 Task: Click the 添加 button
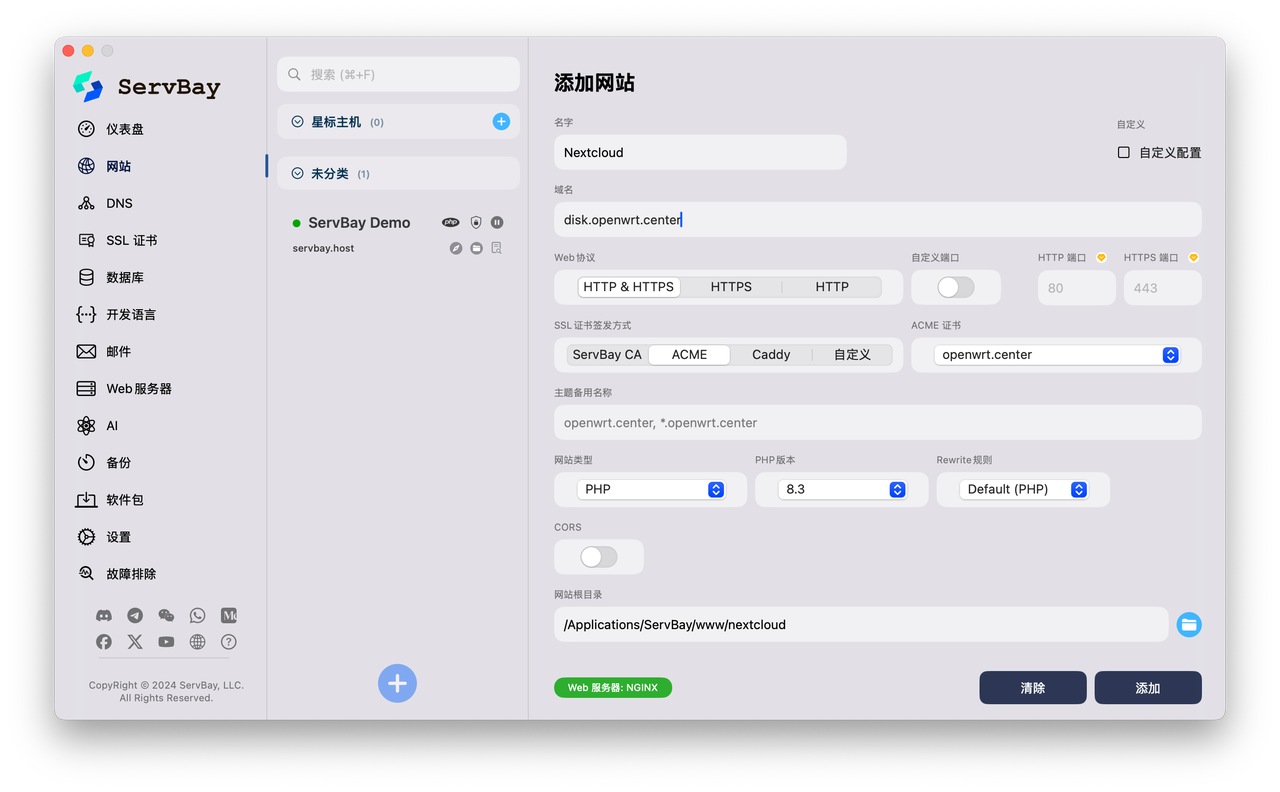click(x=1148, y=688)
